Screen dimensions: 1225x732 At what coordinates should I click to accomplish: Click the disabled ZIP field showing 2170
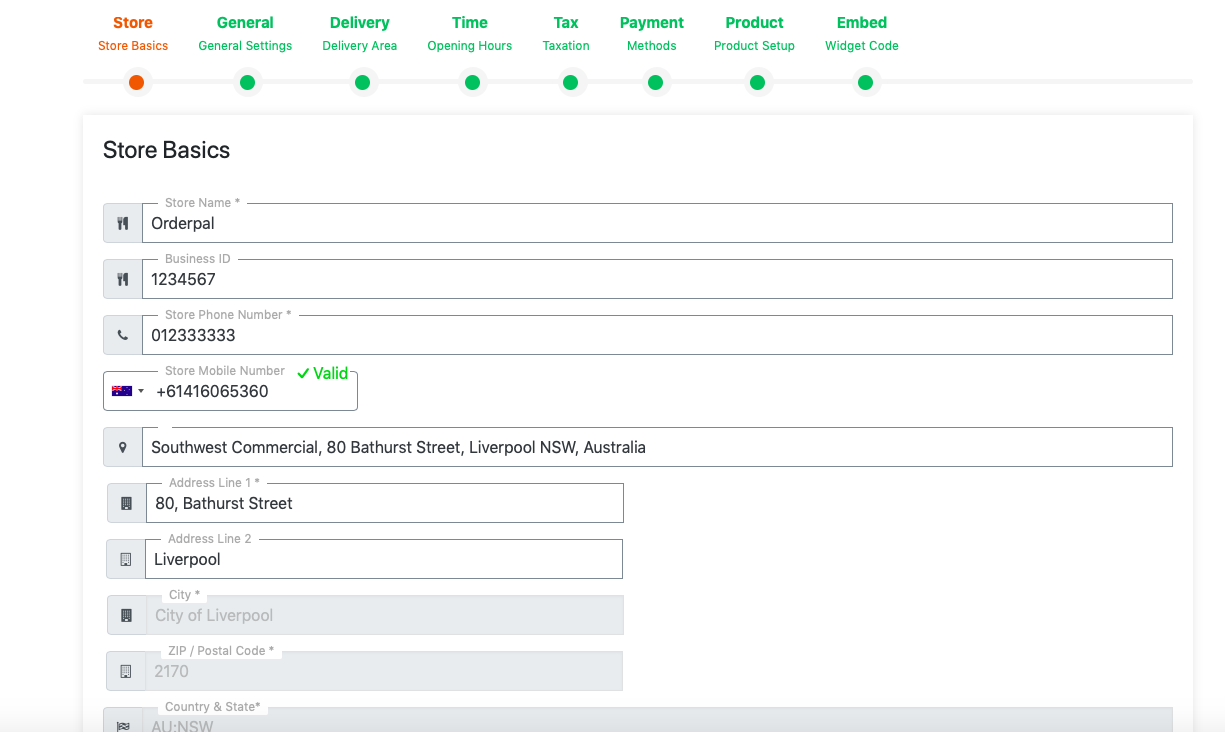pyautogui.click(x=384, y=671)
